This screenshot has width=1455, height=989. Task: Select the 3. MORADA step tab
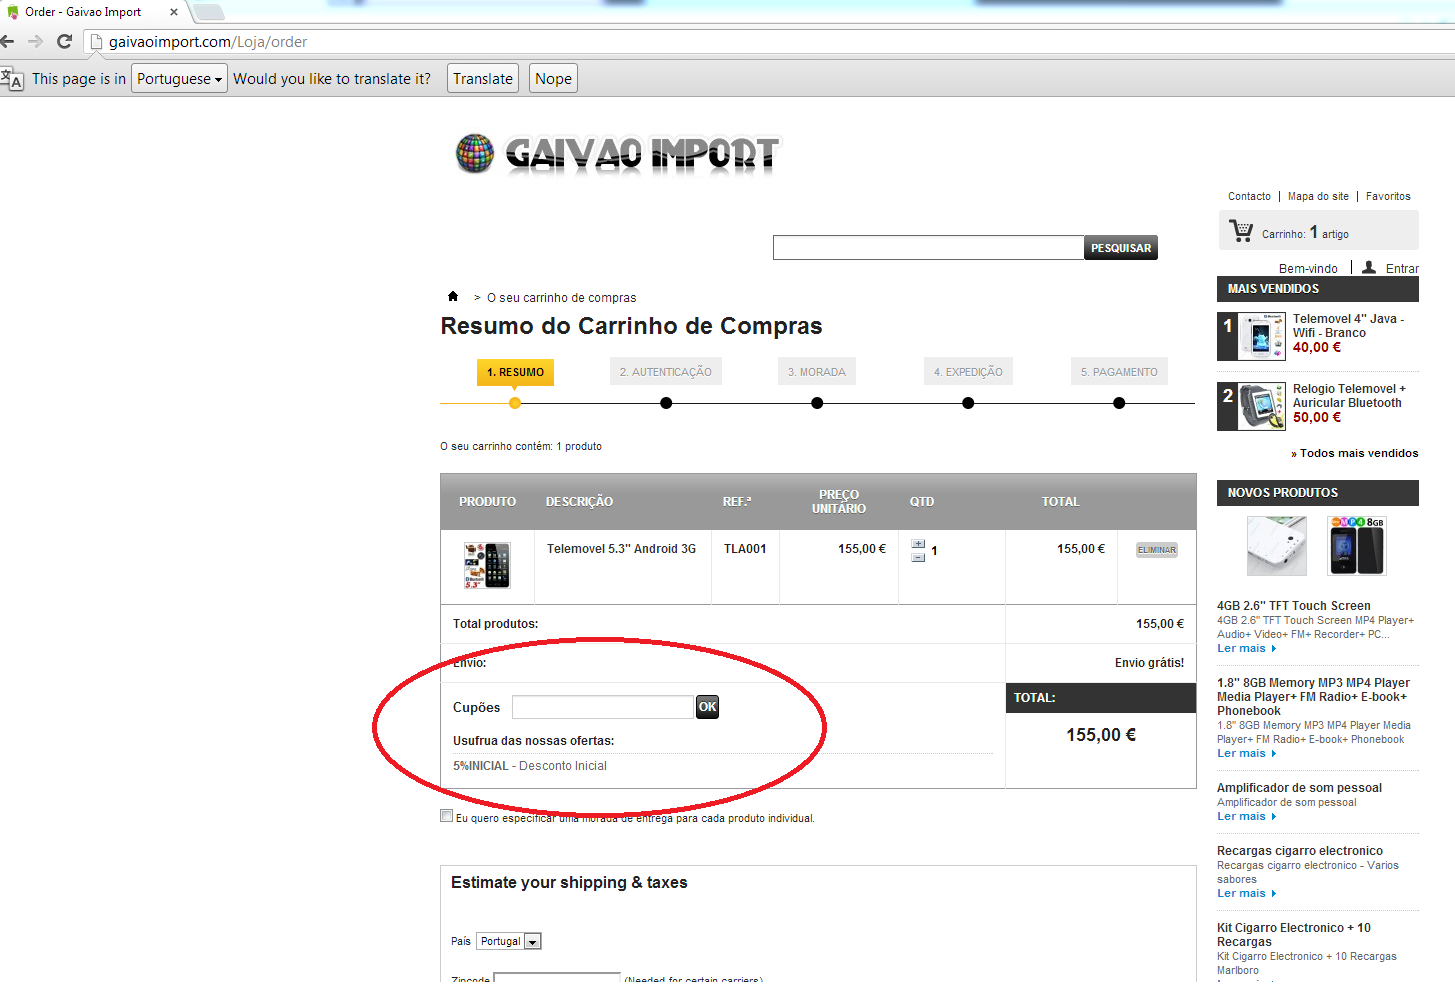click(x=816, y=372)
